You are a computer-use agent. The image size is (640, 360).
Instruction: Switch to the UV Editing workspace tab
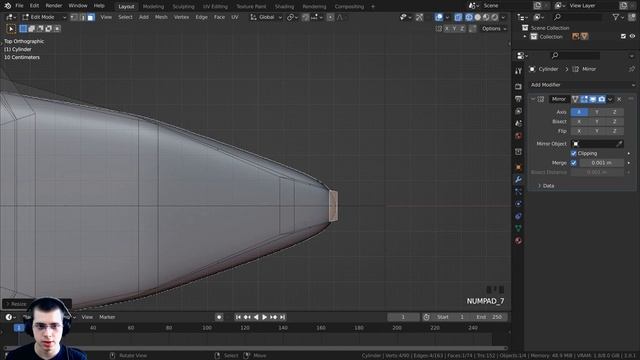(x=216, y=7)
